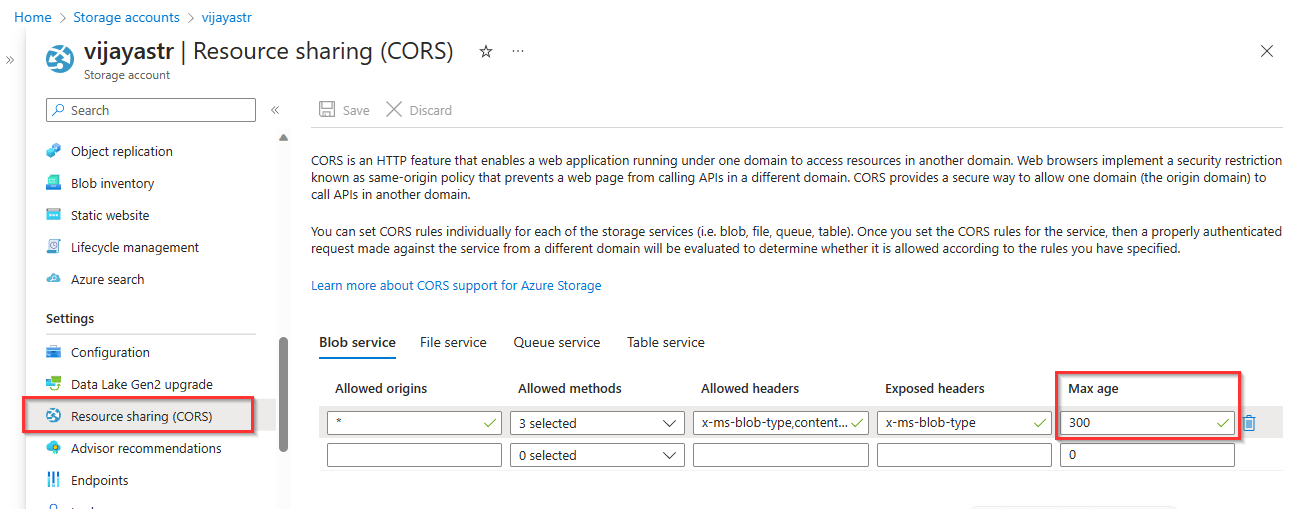Edit the Max age field showing 300

pos(1147,423)
